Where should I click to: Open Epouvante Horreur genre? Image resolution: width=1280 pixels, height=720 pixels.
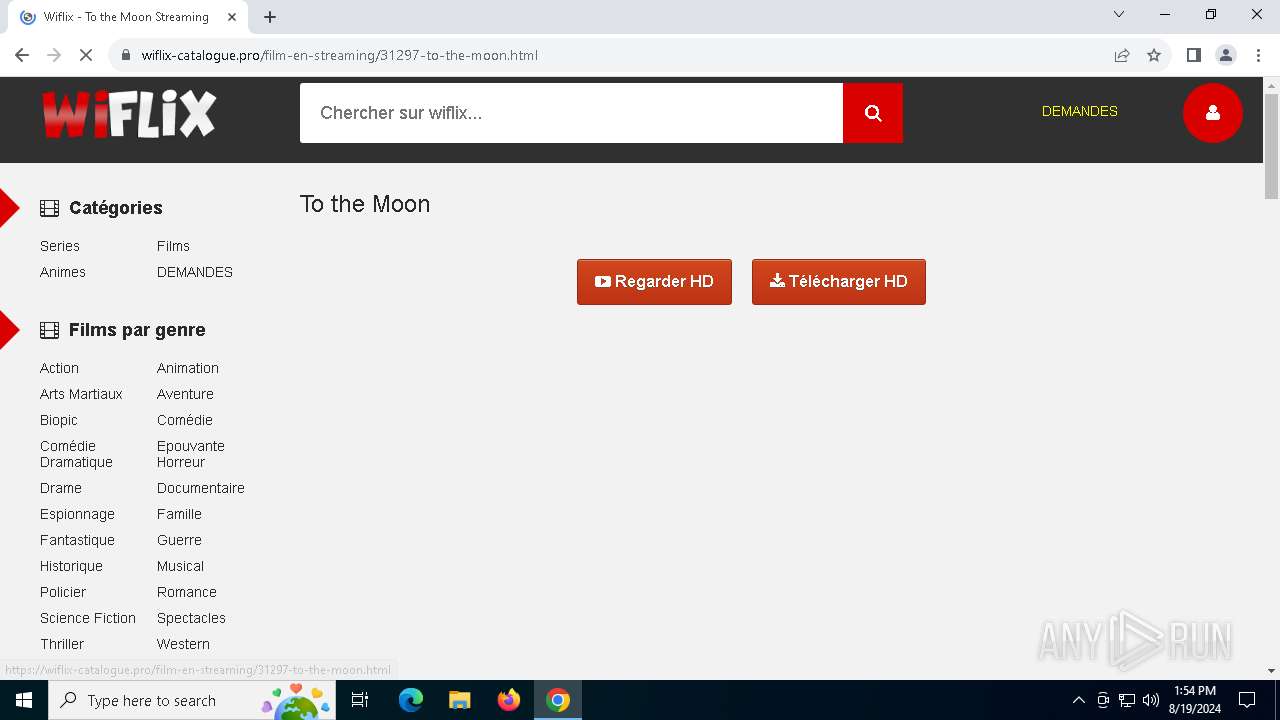click(x=191, y=454)
